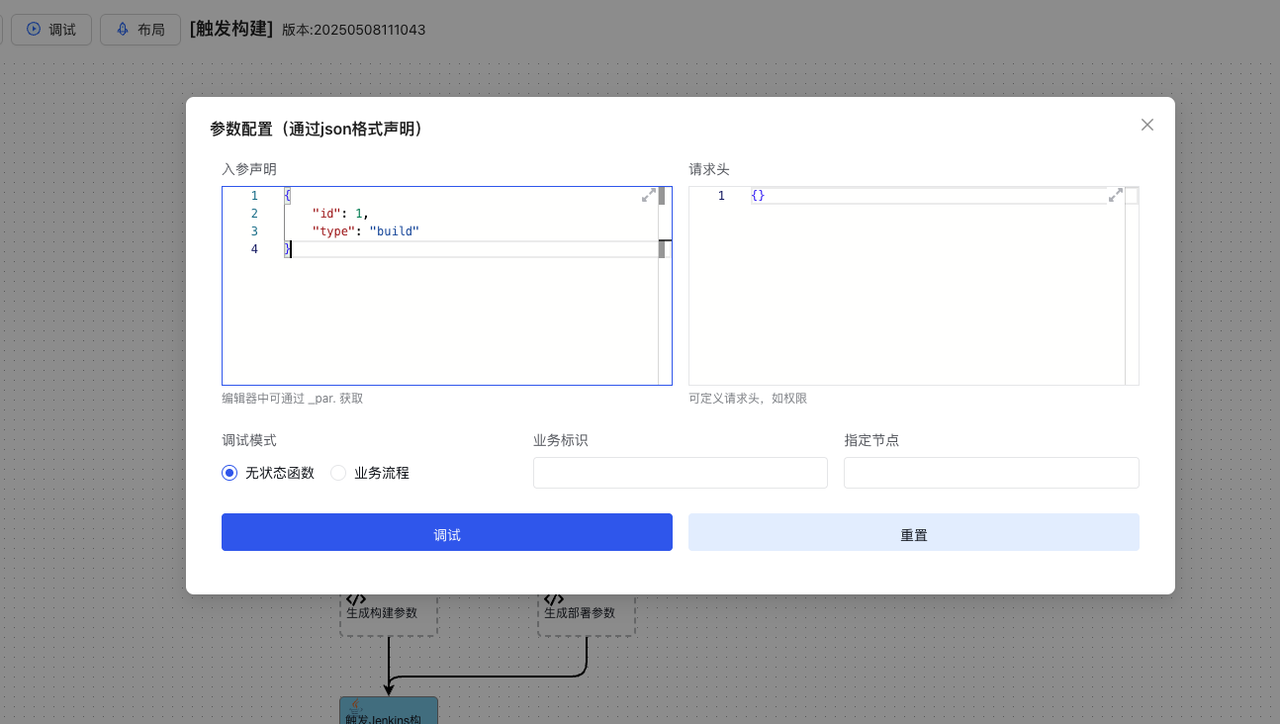Focus the 业务标识 input field
1280x724 pixels.
click(x=680, y=473)
